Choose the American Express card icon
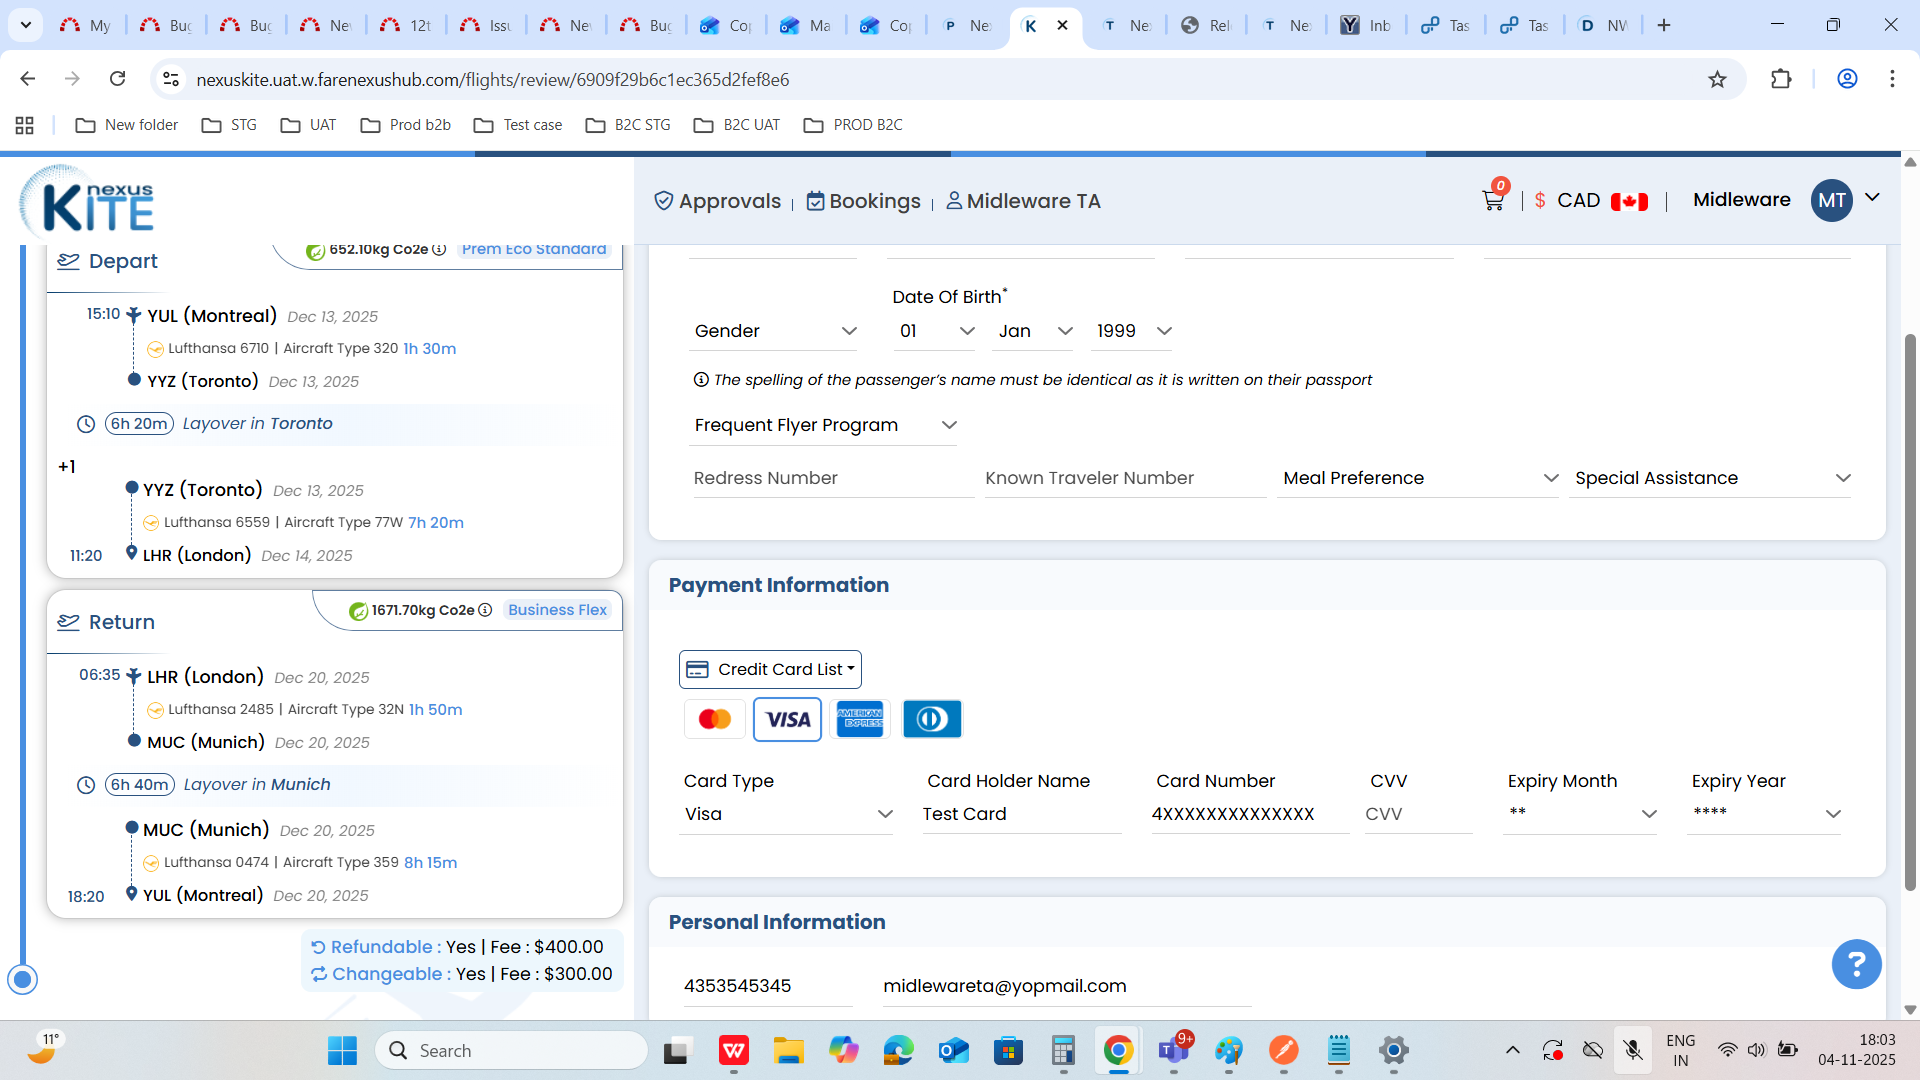Viewport: 1920px width, 1080px height. click(x=860, y=719)
